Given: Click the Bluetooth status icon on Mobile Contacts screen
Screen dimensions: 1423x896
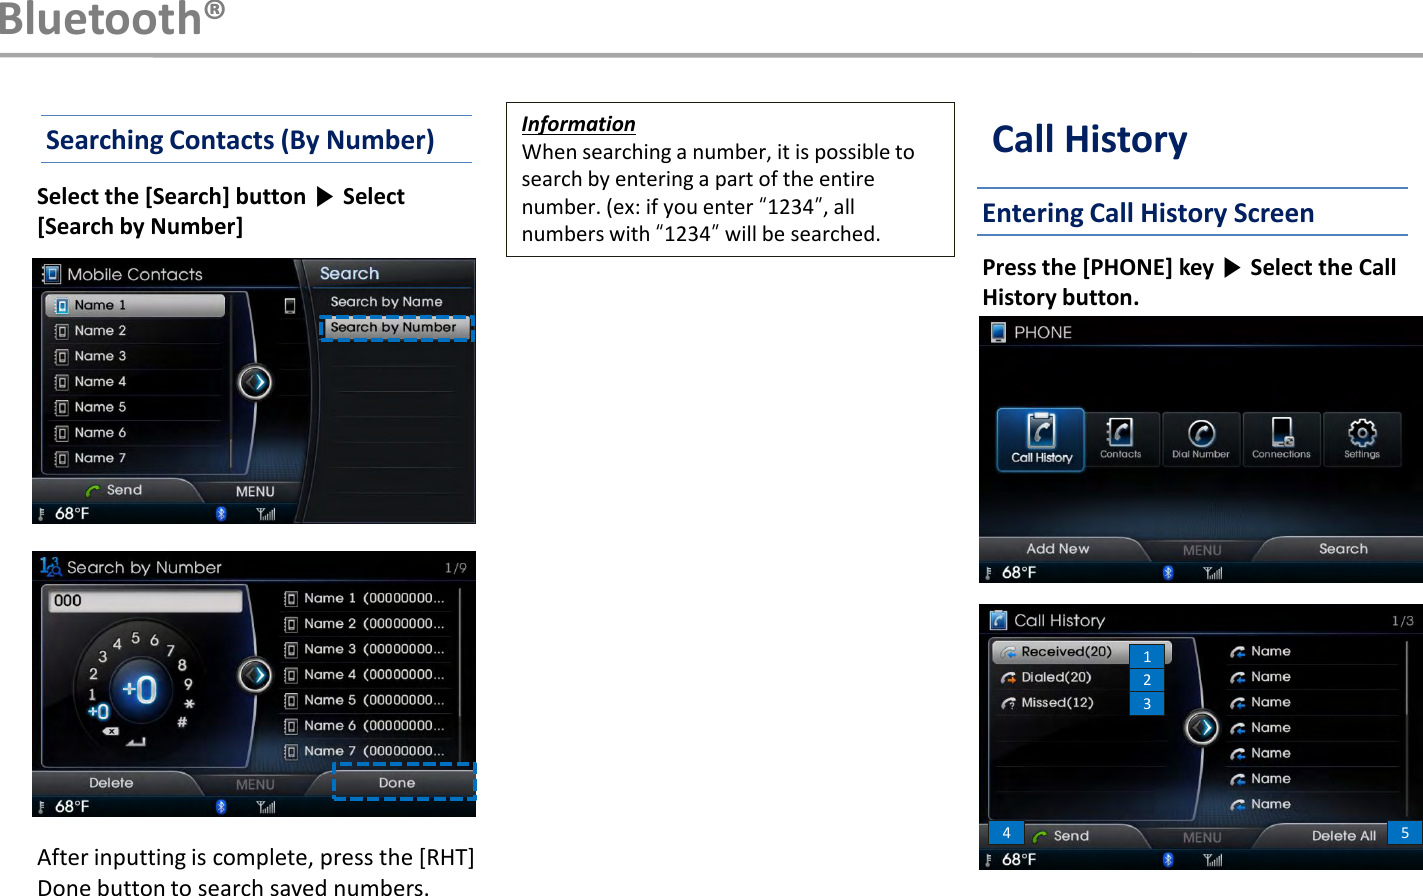Looking at the screenshot, I should (221, 513).
